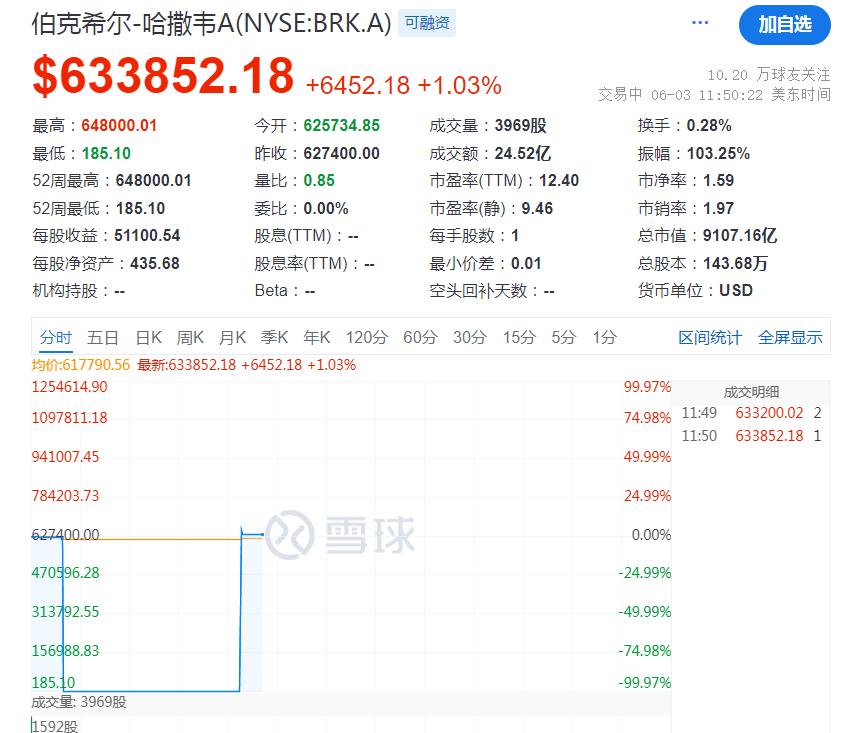Open the 周K weekly chart tab
The width and height of the screenshot is (858, 733).
(190, 338)
